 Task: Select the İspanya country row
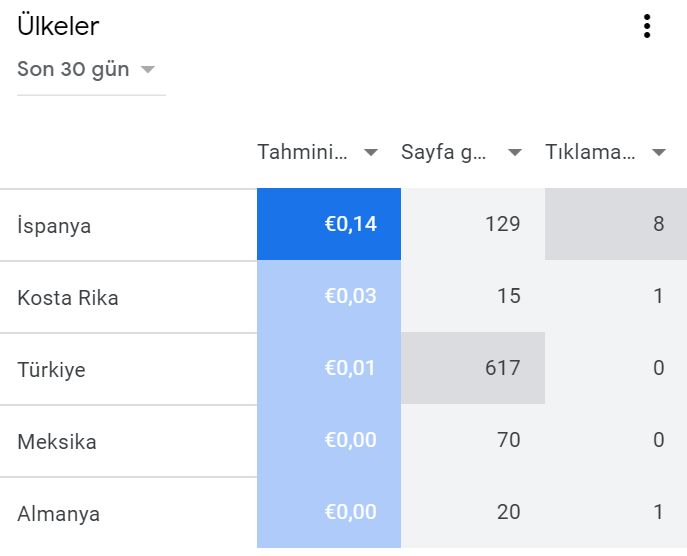click(x=344, y=225)
